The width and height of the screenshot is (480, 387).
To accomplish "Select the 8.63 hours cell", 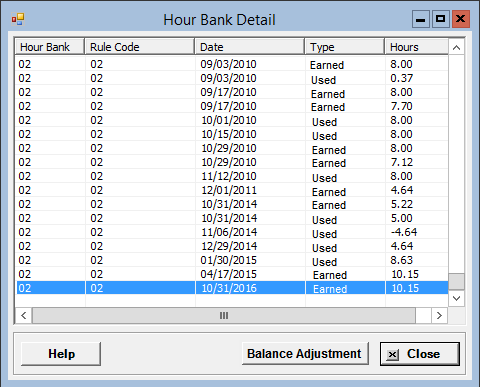I will click(402, 260).
